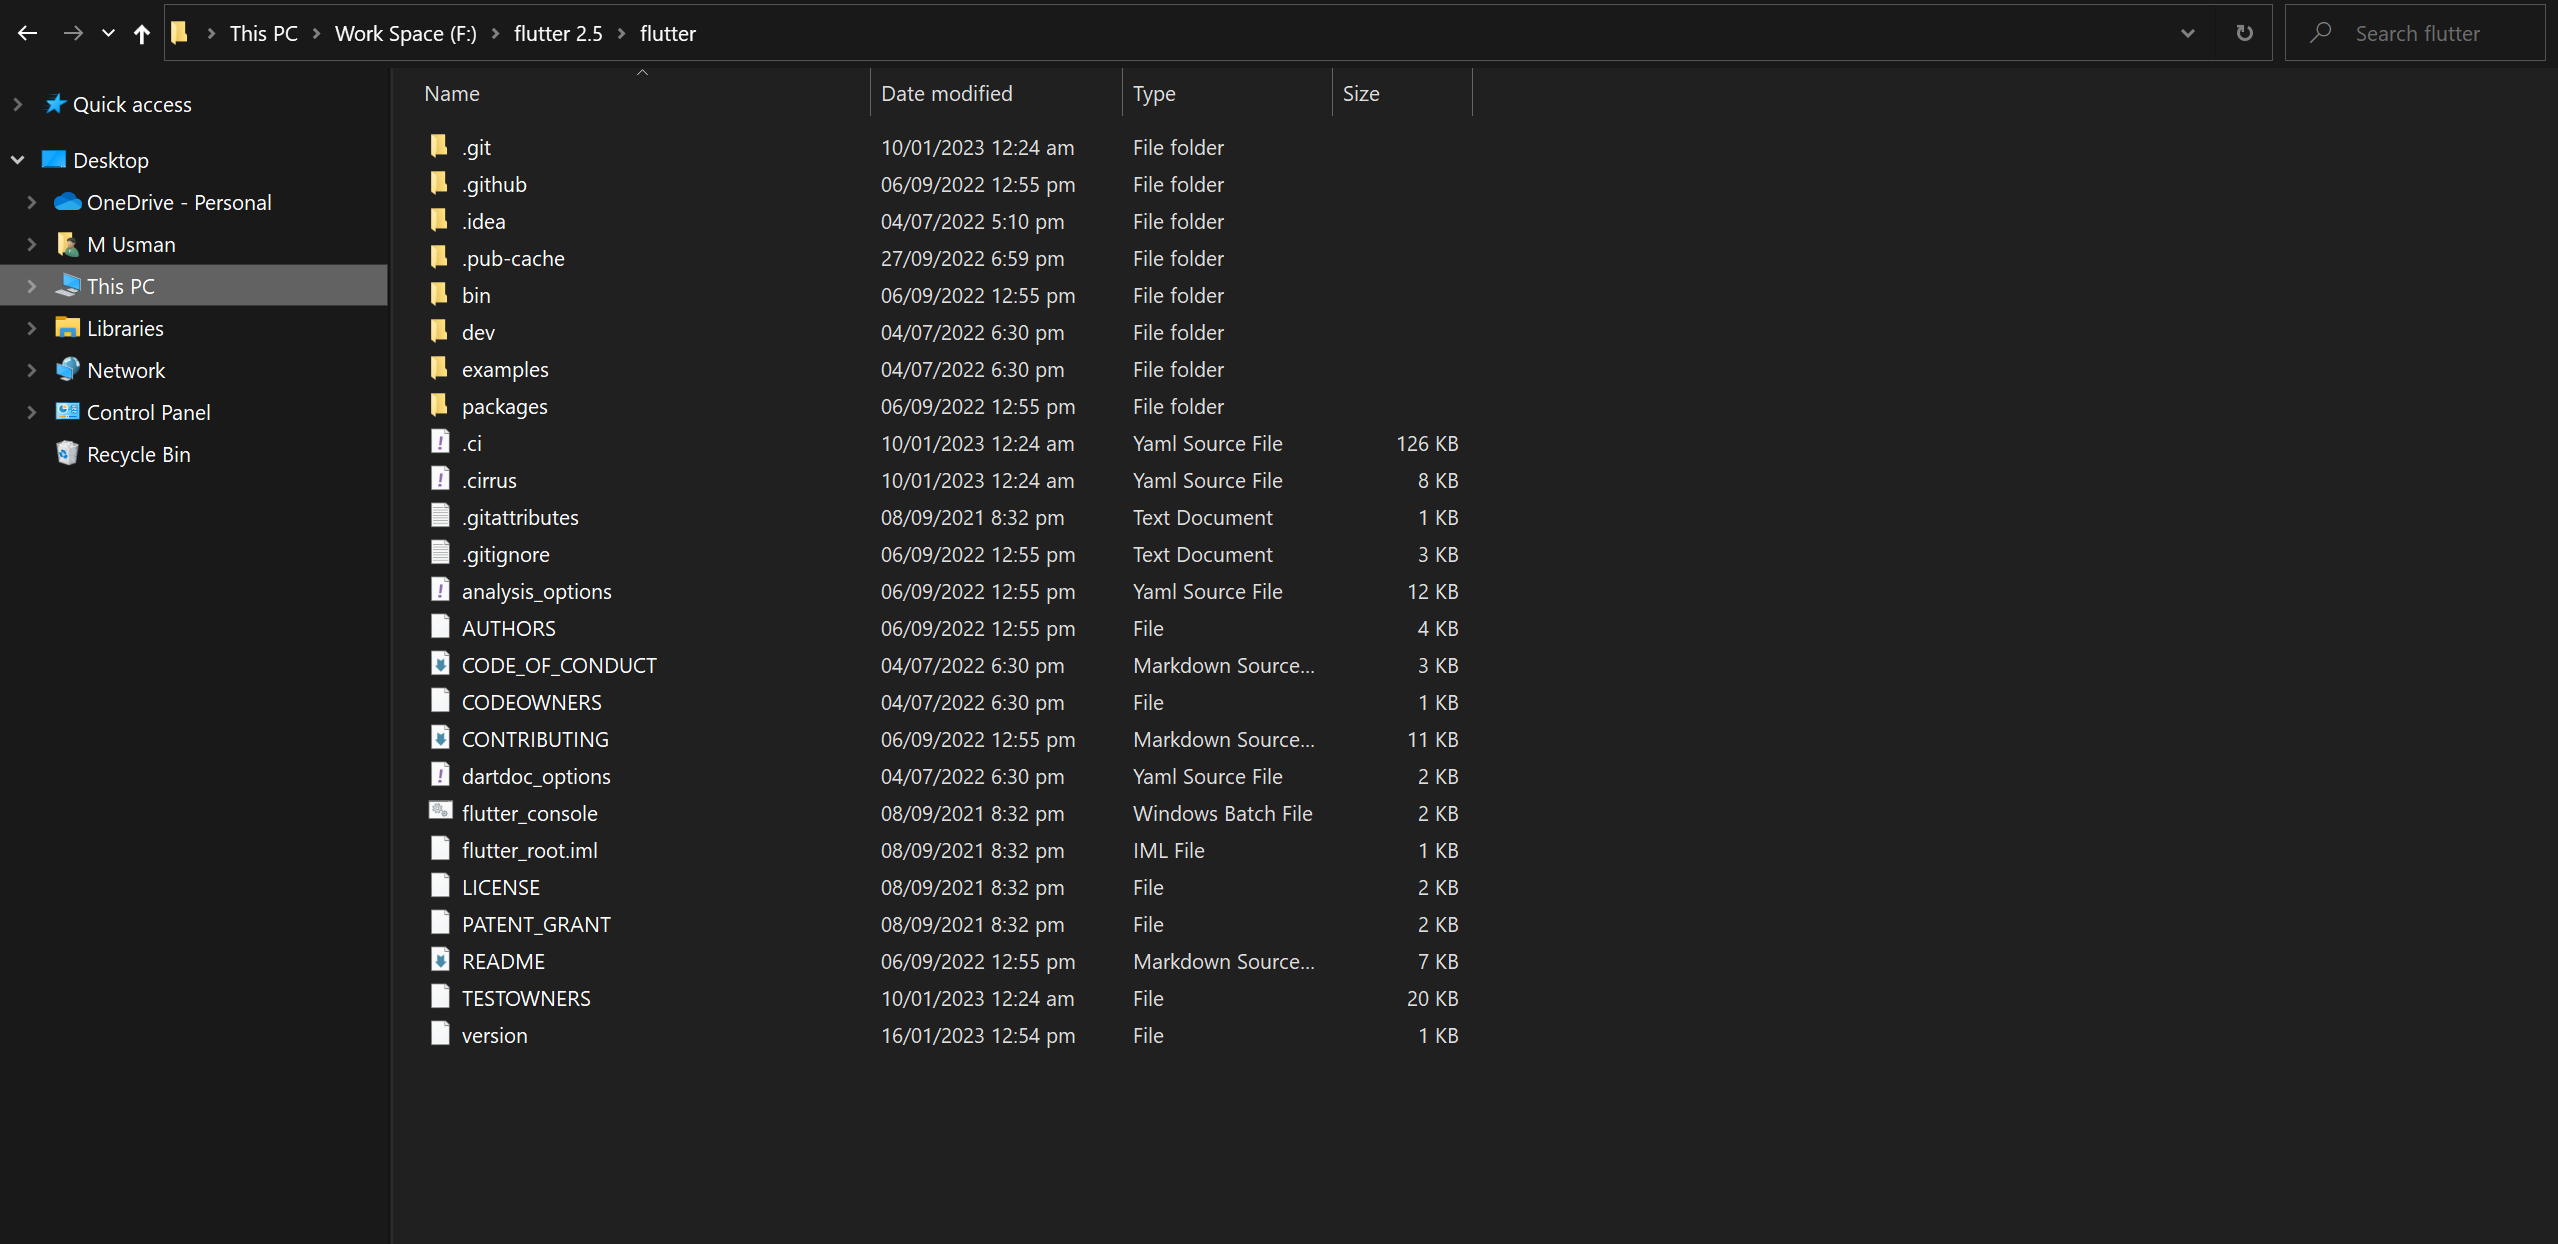
Task: Open Network in navigation pane
Action: 126,370
